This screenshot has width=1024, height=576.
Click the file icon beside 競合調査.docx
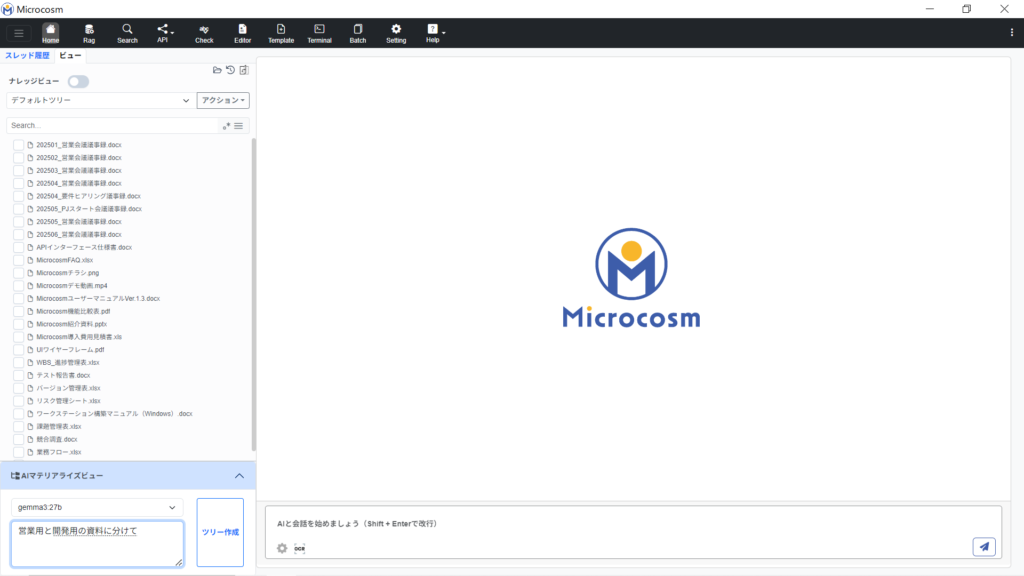pos(30,440)
